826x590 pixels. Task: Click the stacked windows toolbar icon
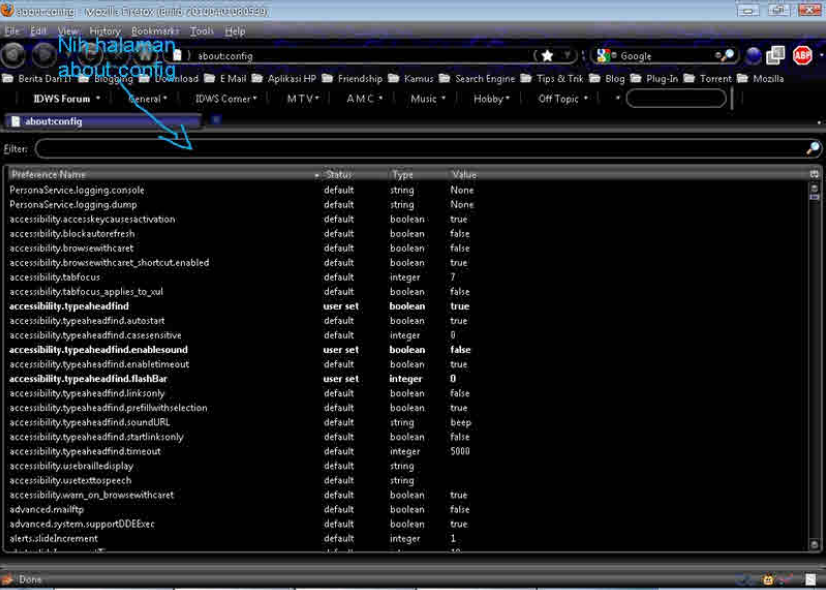click(775, 55)
